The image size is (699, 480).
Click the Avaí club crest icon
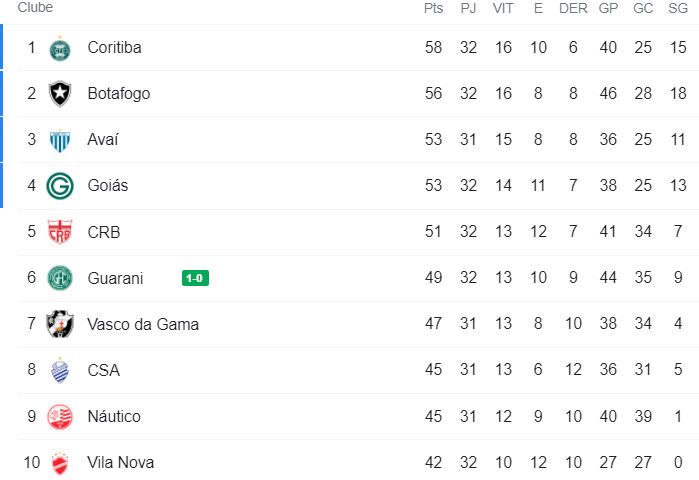60,140
